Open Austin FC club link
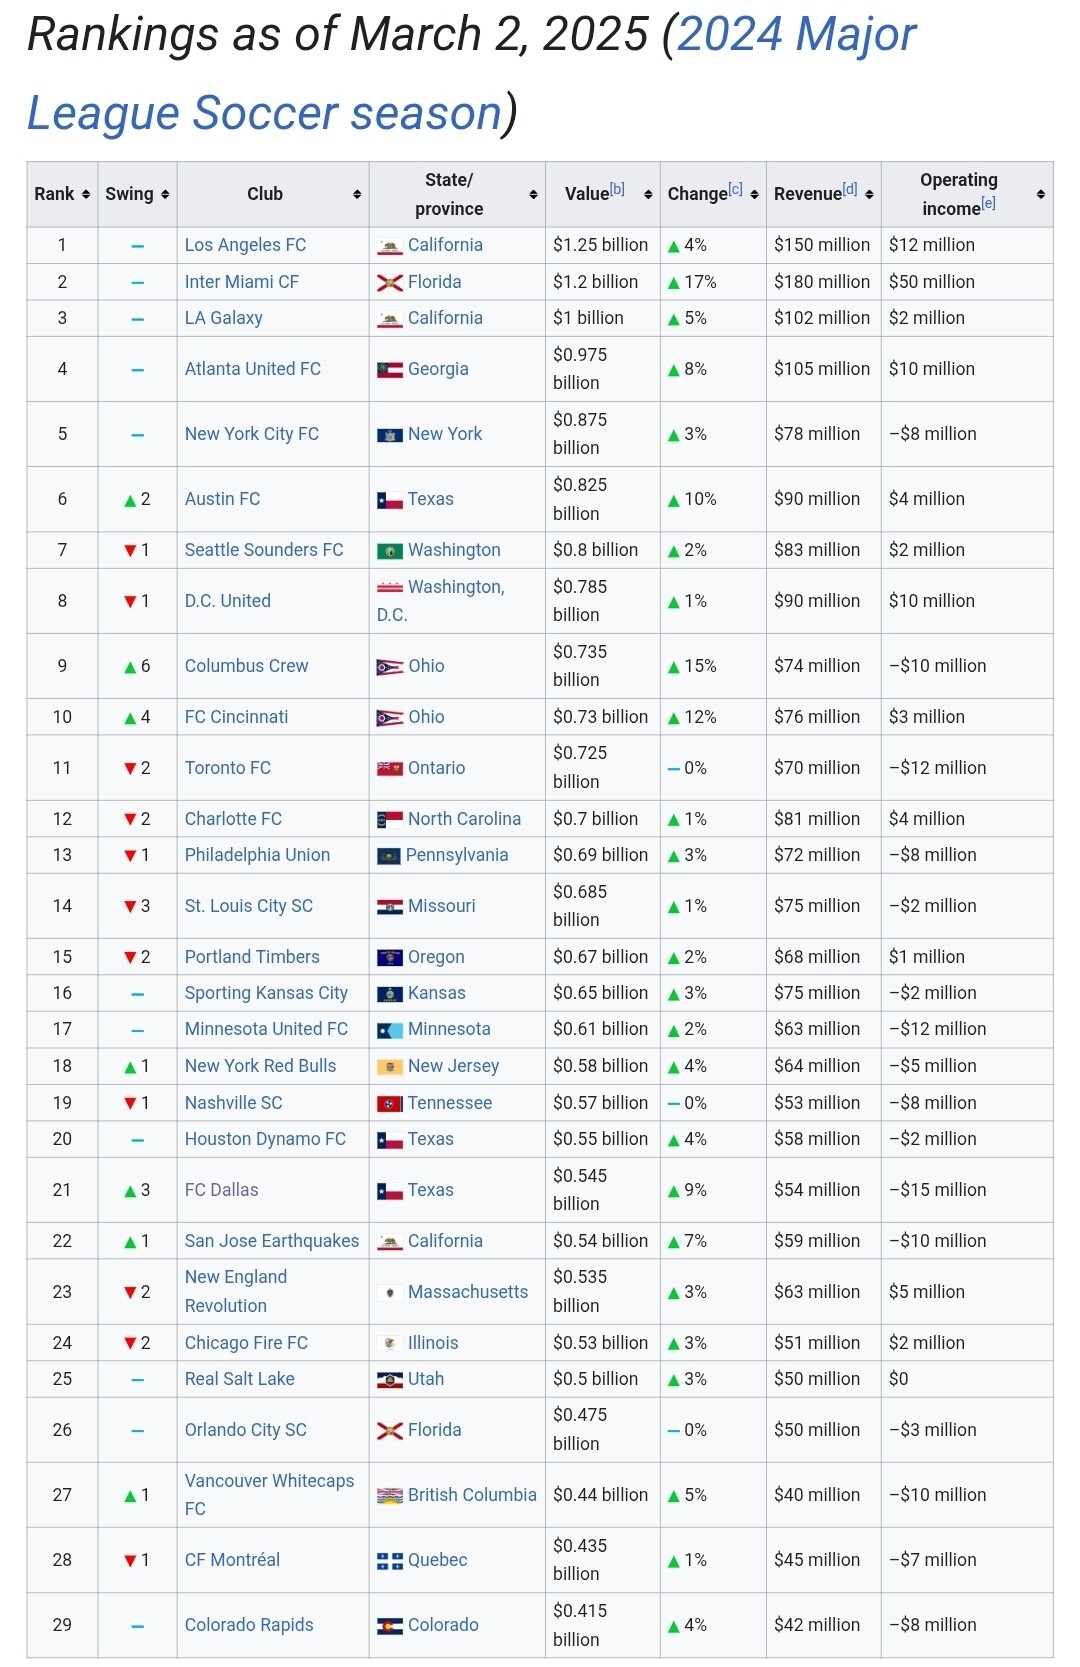This screenshot has height=1667, width=1080. click(222, 499)
